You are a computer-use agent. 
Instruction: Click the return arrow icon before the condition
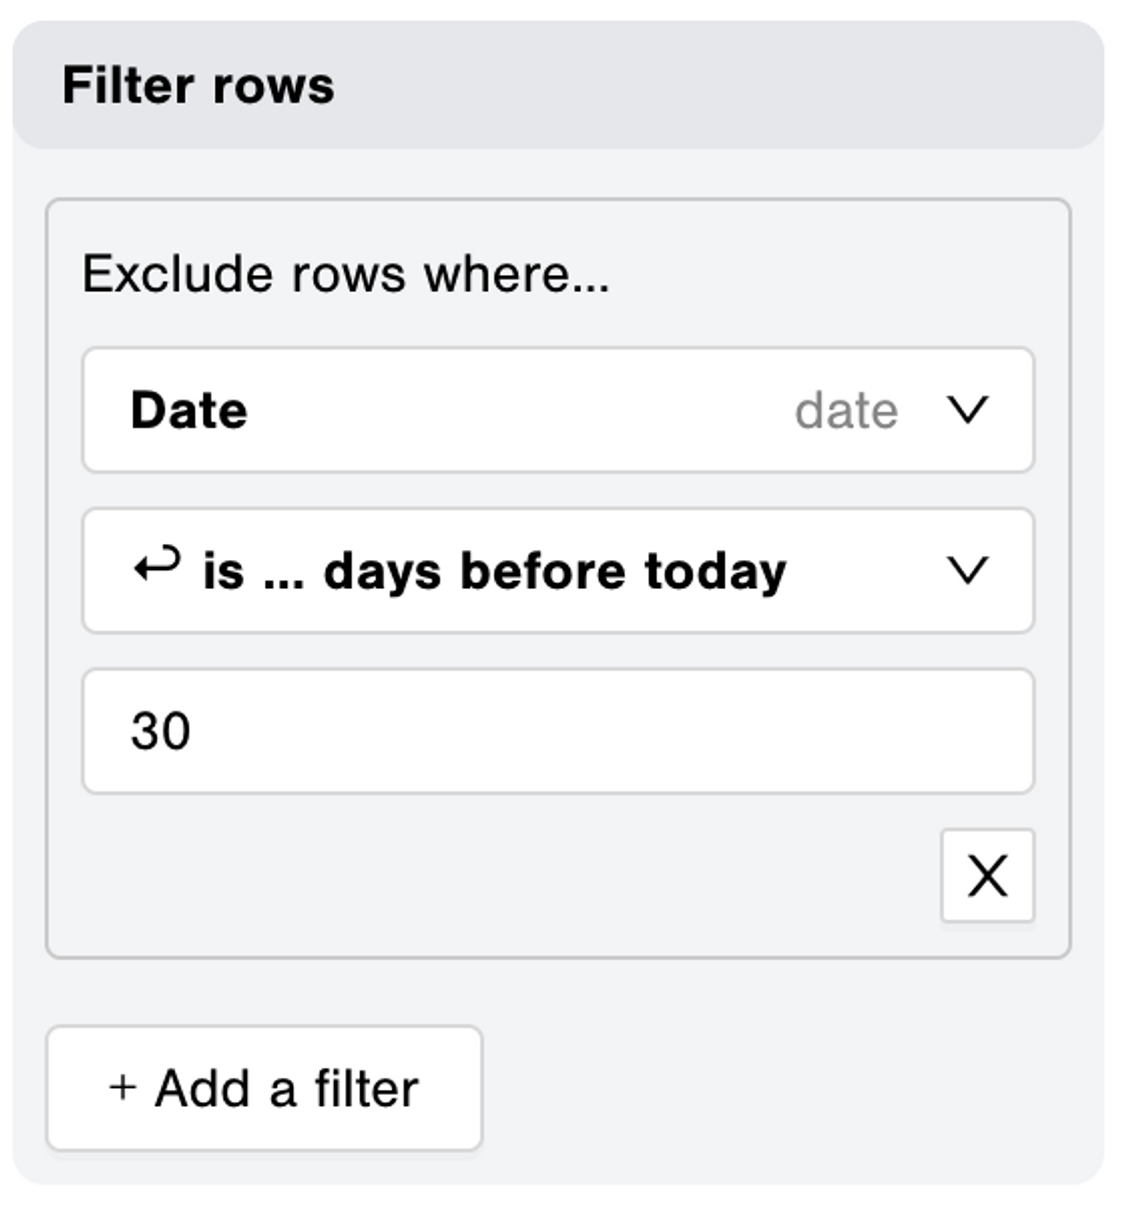(x=155, y=566)
